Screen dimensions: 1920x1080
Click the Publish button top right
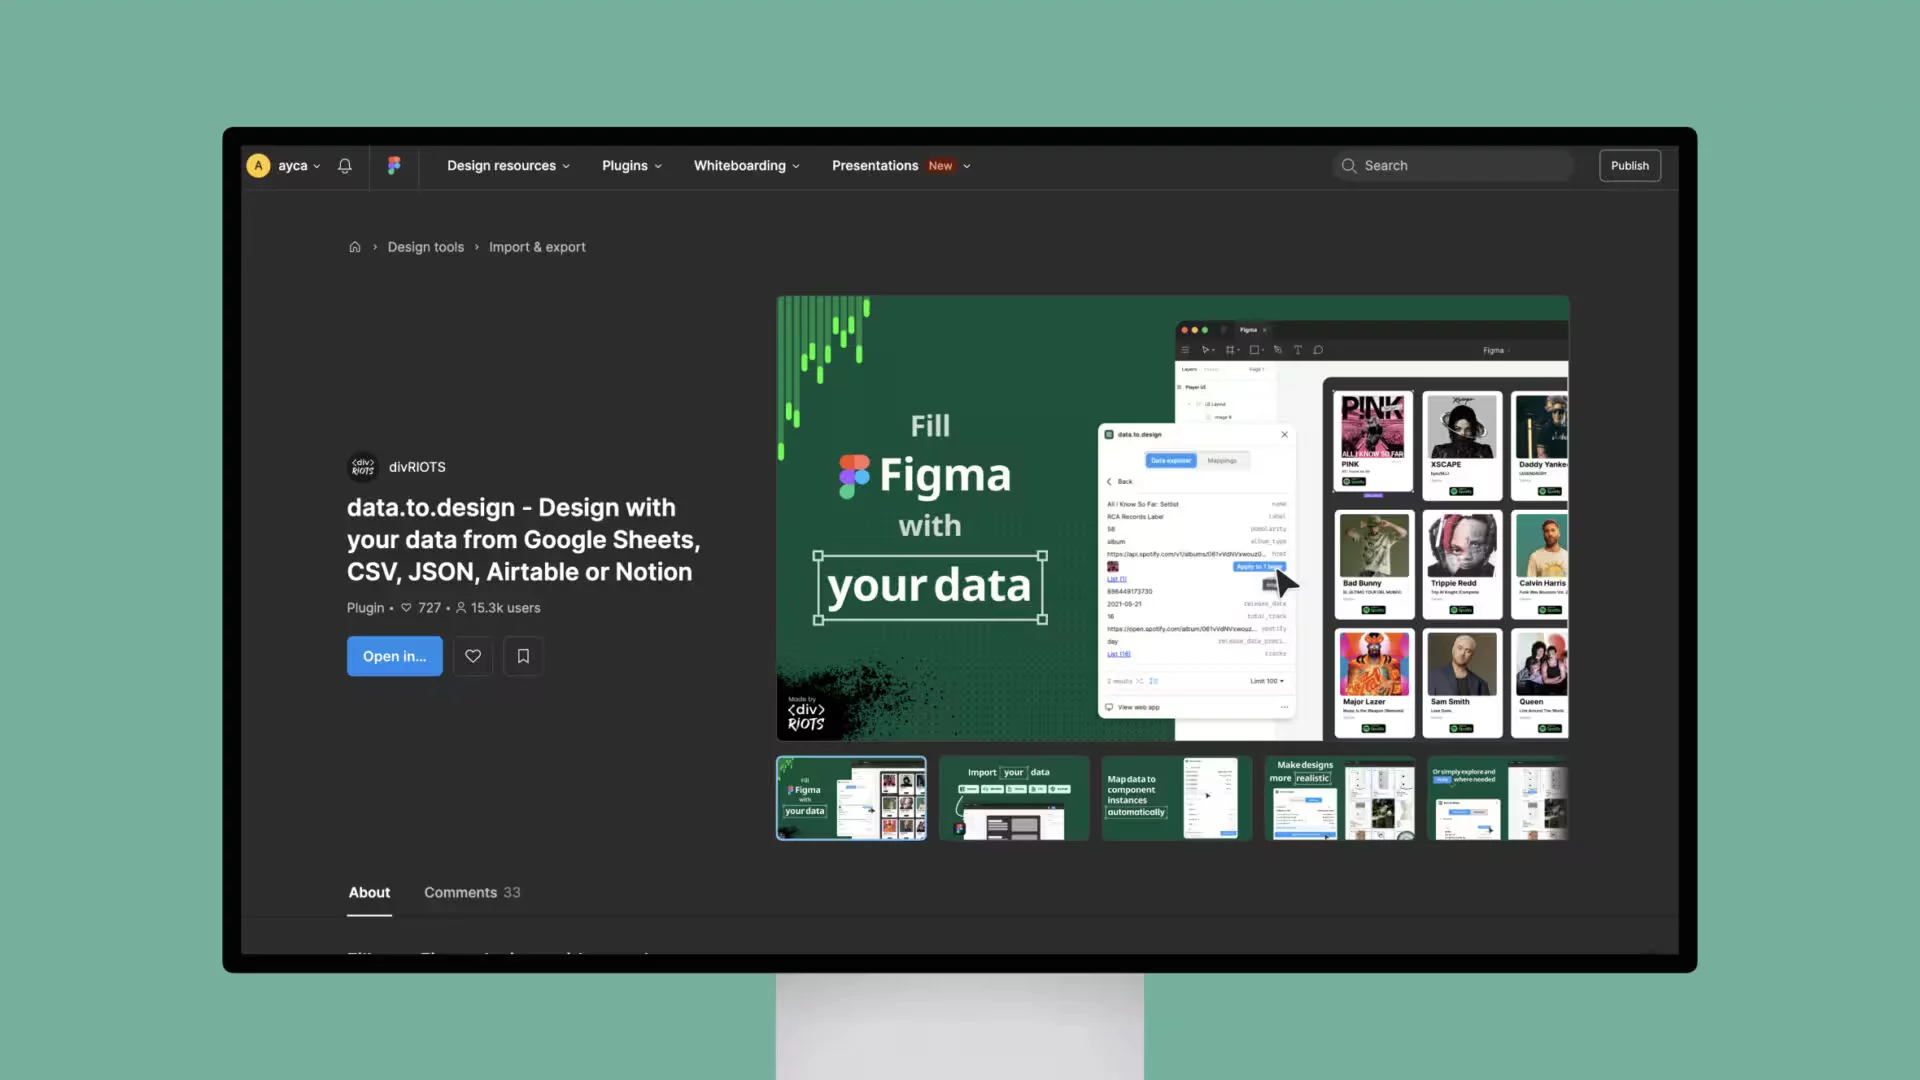point(1629,165)
